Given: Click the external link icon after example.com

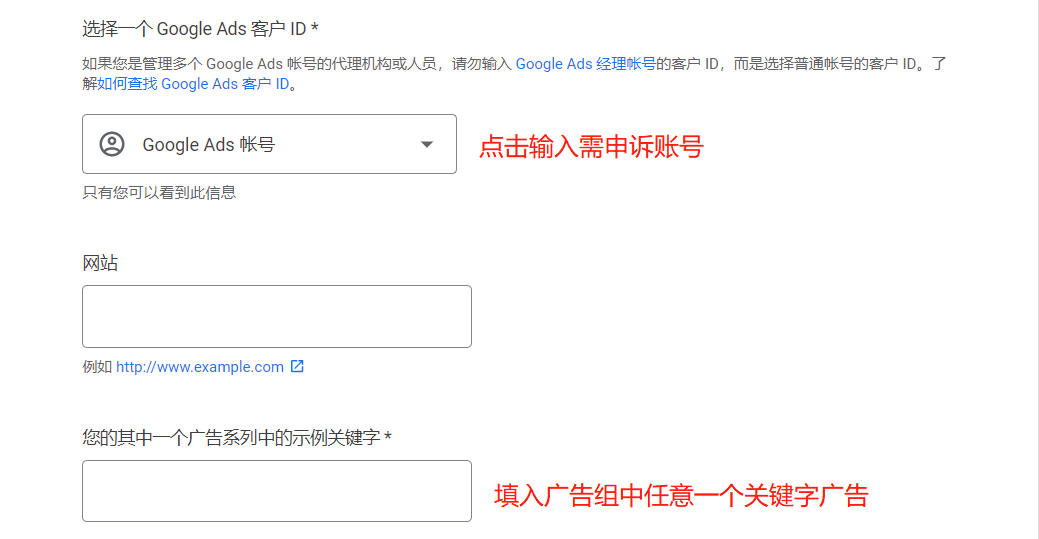Looking at the screenshot, I should pos(297,366).
